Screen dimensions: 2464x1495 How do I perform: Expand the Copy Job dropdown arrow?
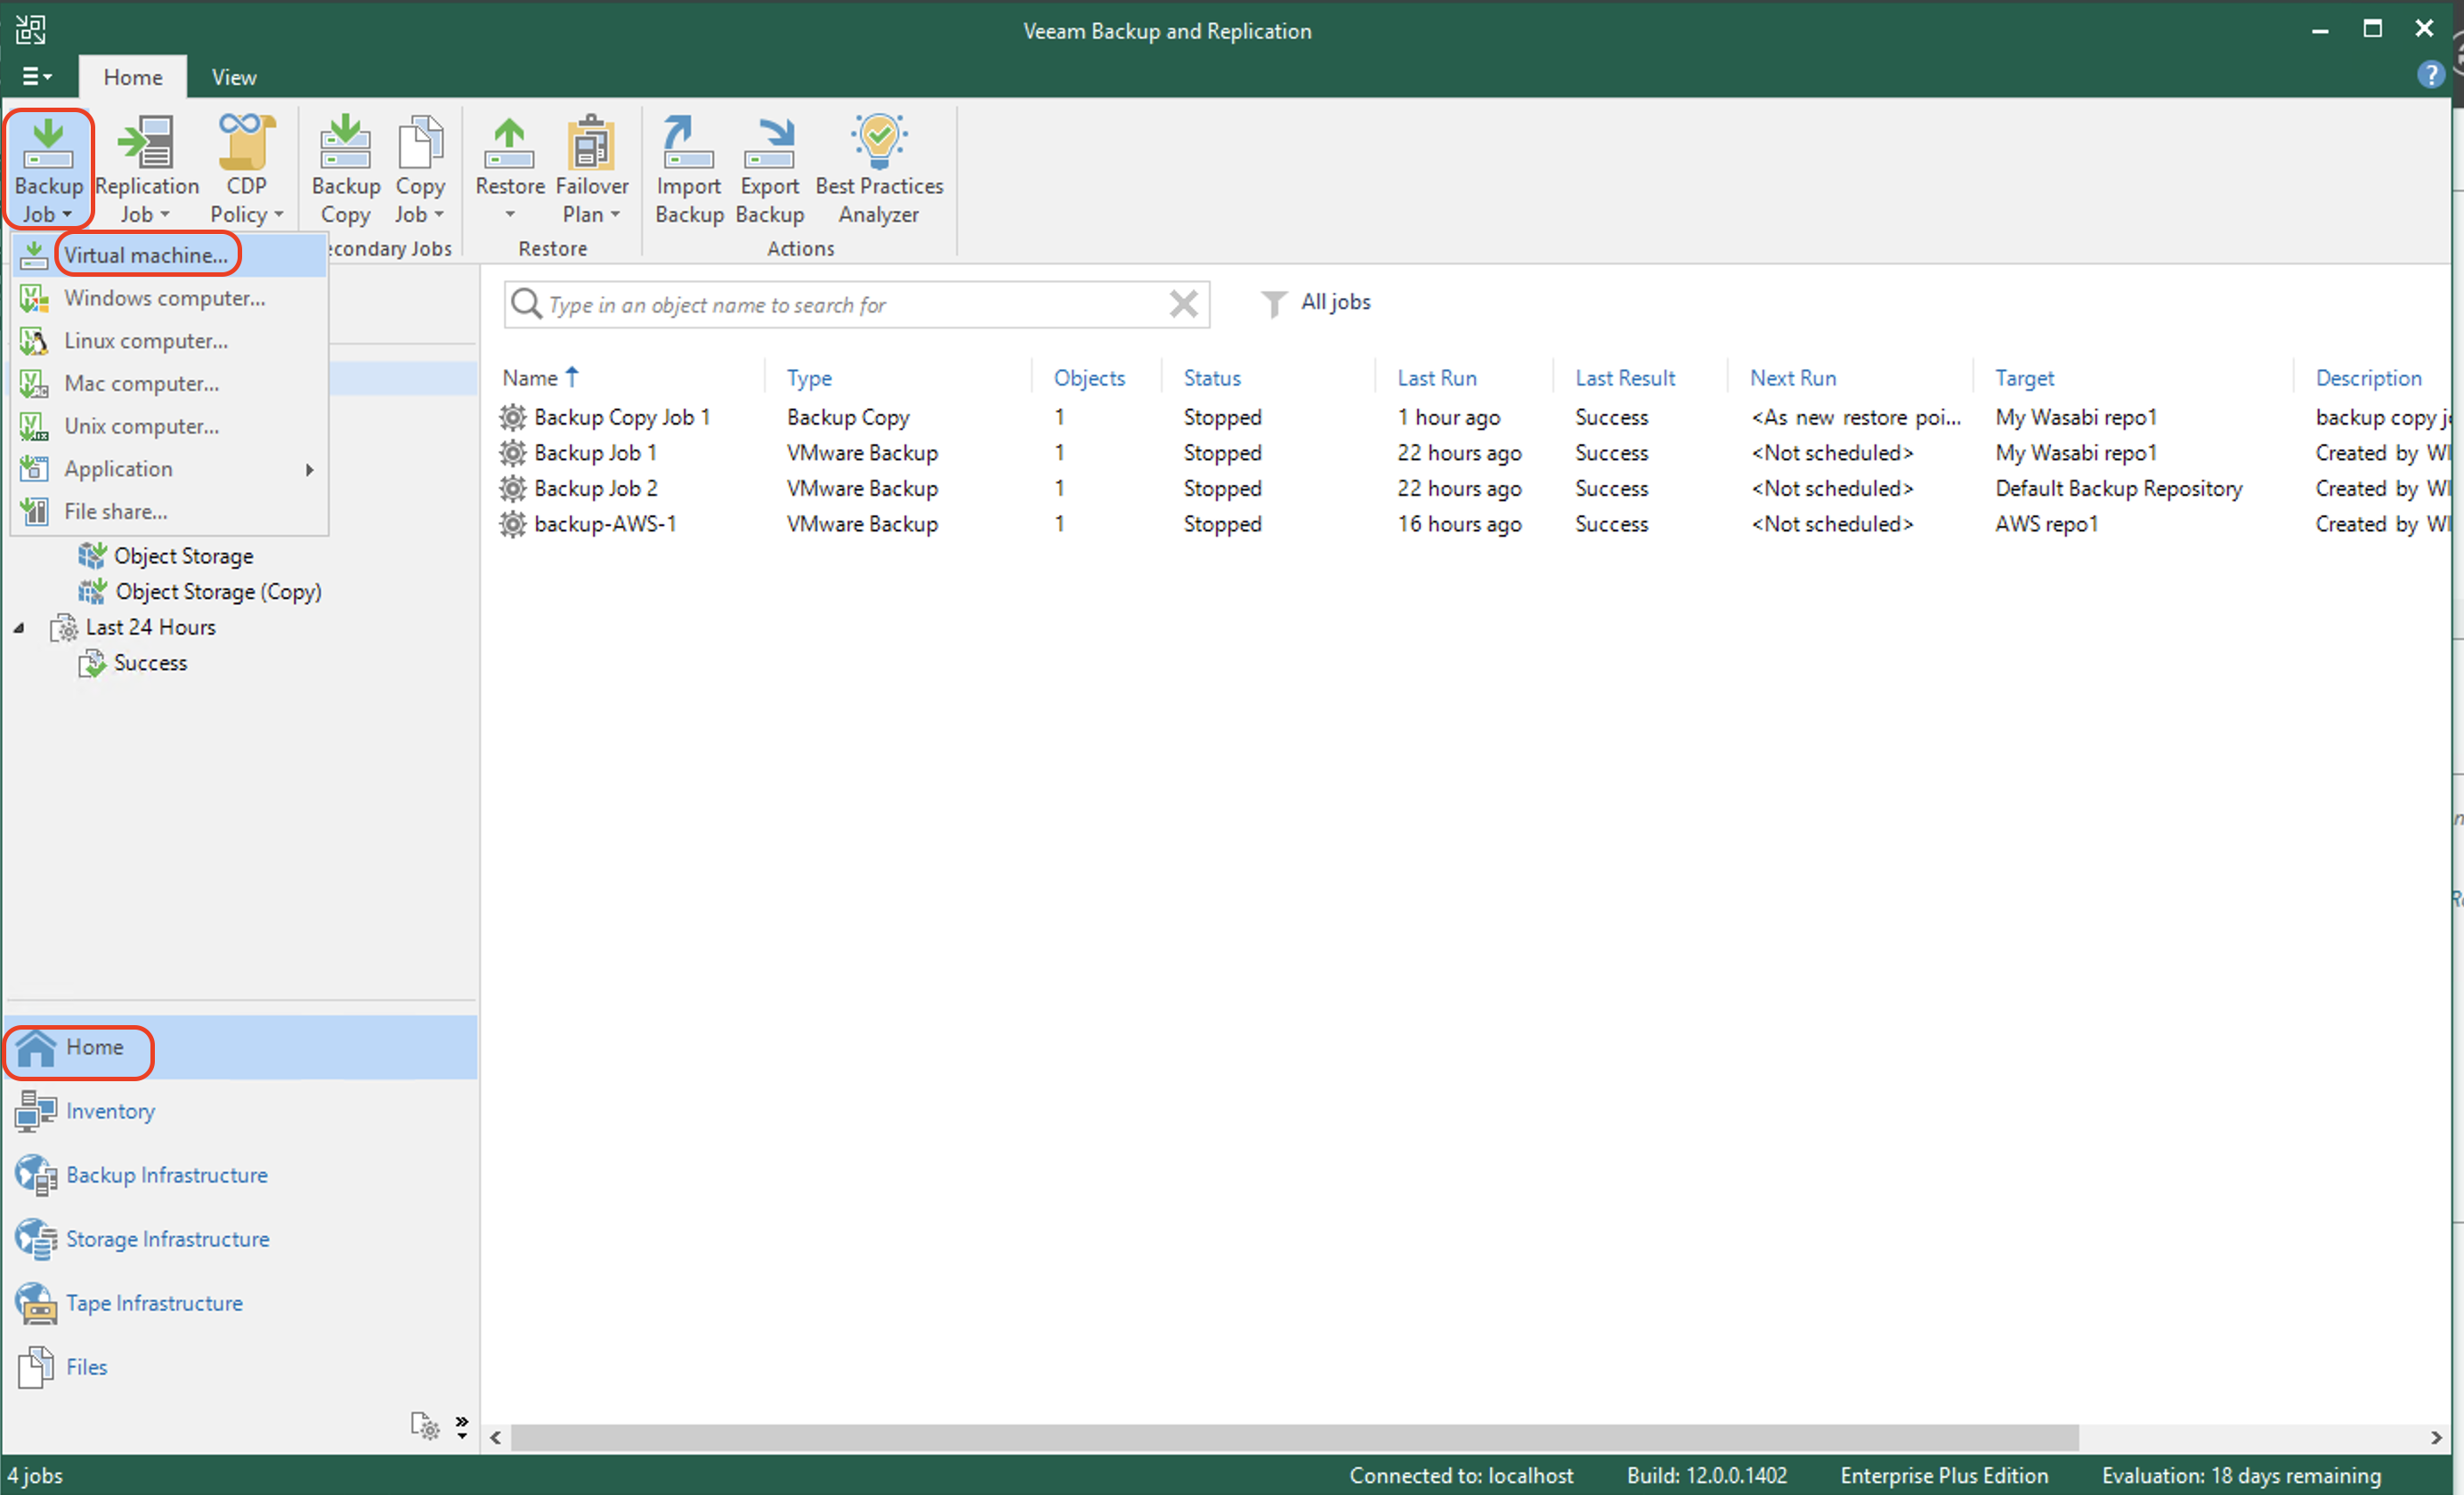[x=438, y=215]
